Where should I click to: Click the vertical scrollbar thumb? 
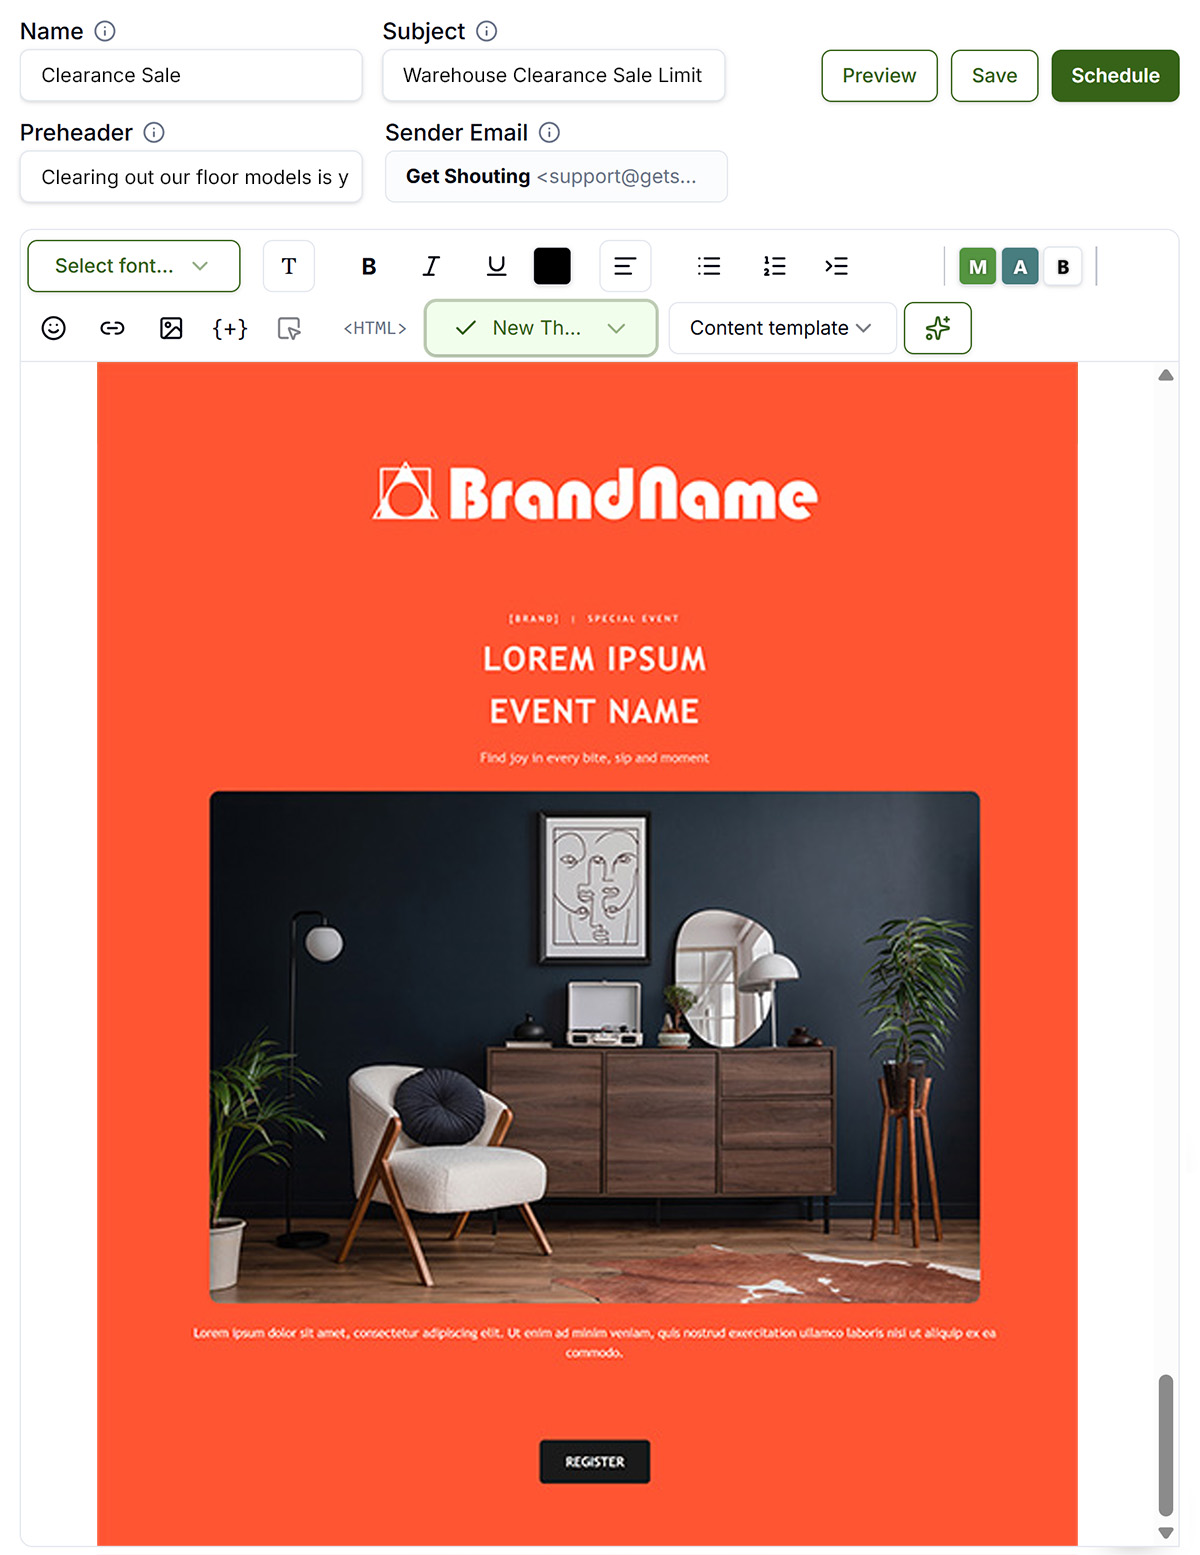[1166, 1446]
